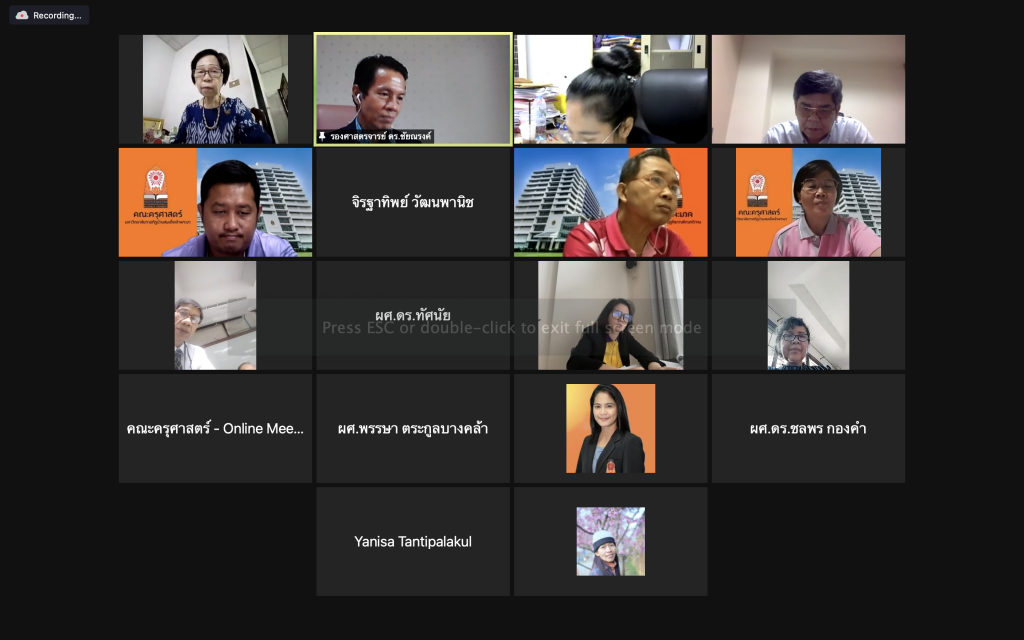Select the ผศ.ดร.ทัศนัย participant tile
This screenshot has height=640, width=1024.
(x=413, y=315)
